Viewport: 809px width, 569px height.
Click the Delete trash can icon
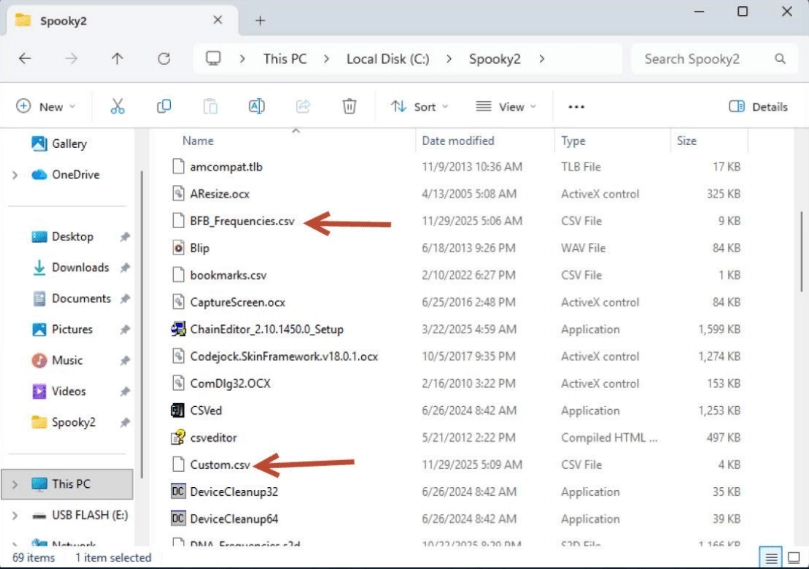click(349, 106)
